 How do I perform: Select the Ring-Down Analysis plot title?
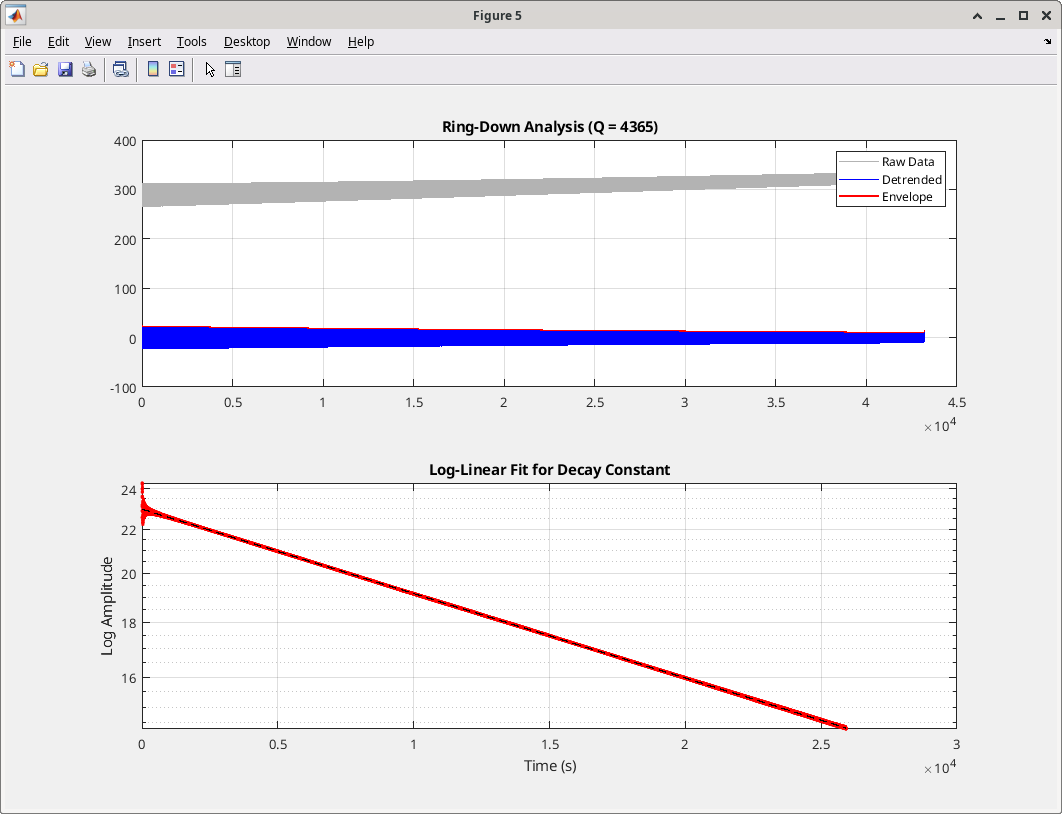pyautogui.click(x=549, y=127)
